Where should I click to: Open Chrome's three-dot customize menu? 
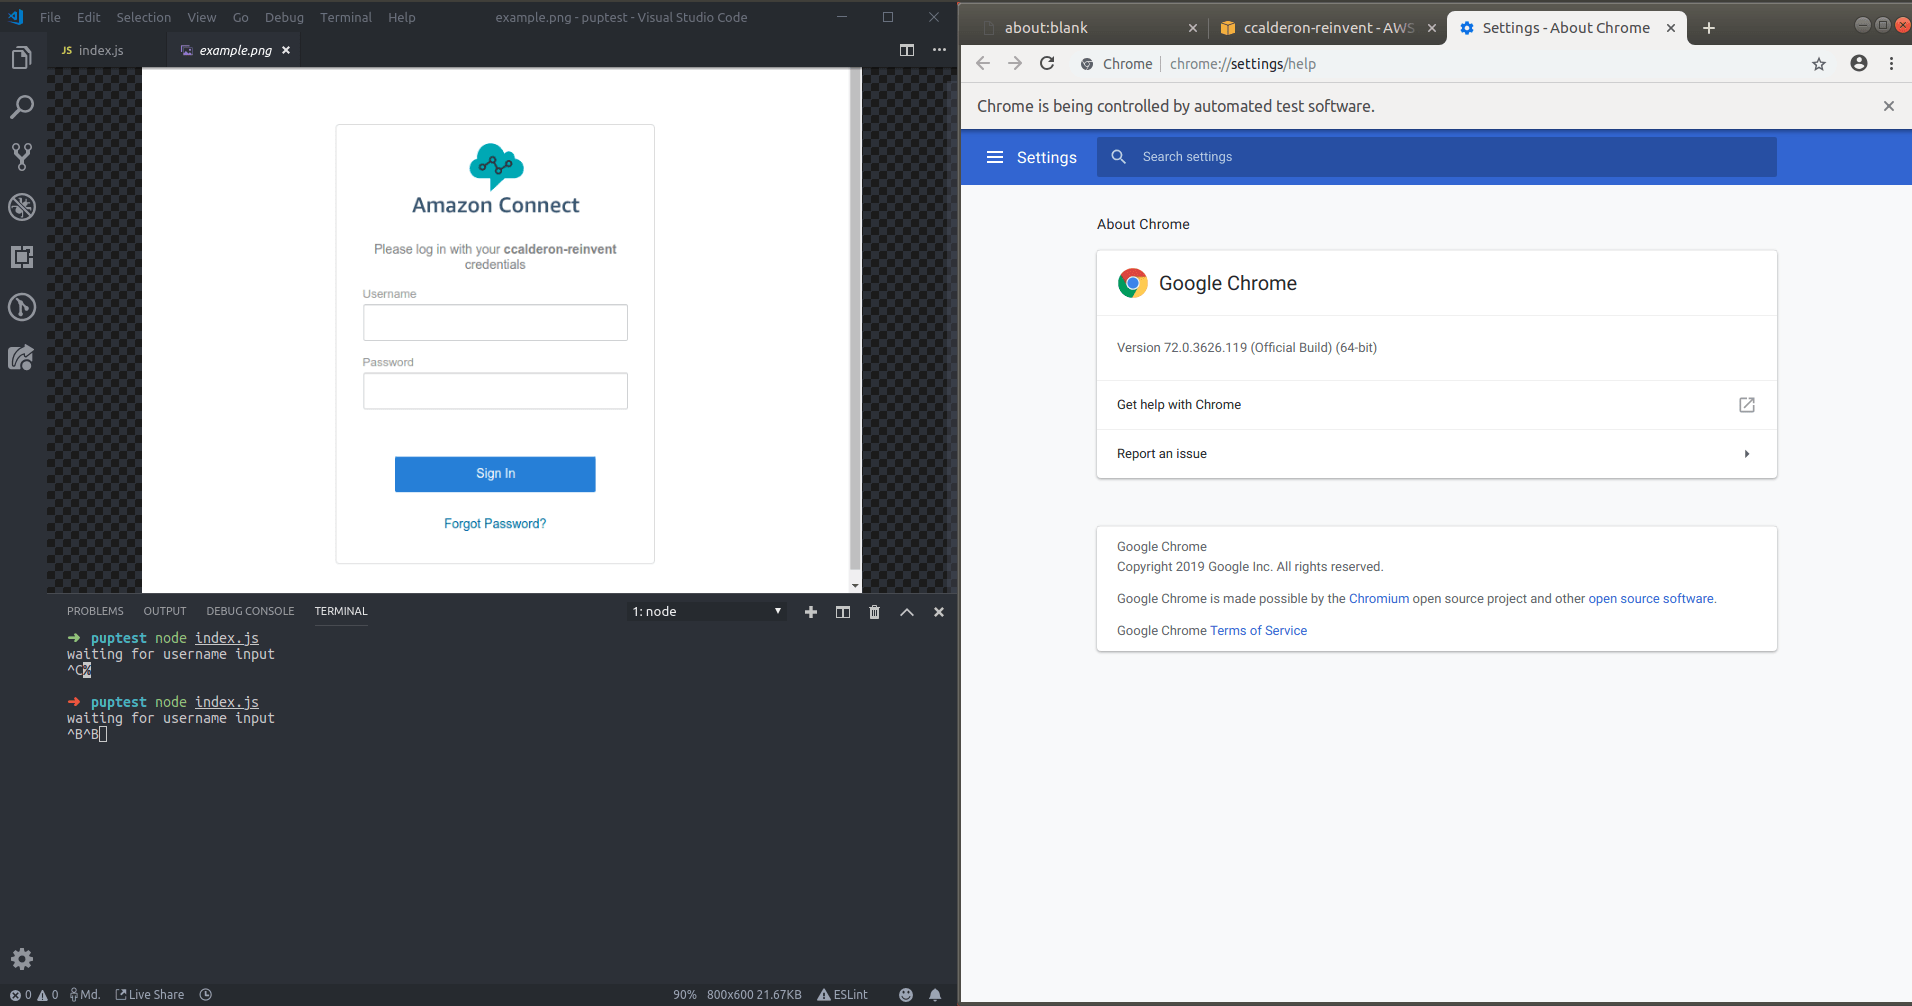click(1892, 63)
